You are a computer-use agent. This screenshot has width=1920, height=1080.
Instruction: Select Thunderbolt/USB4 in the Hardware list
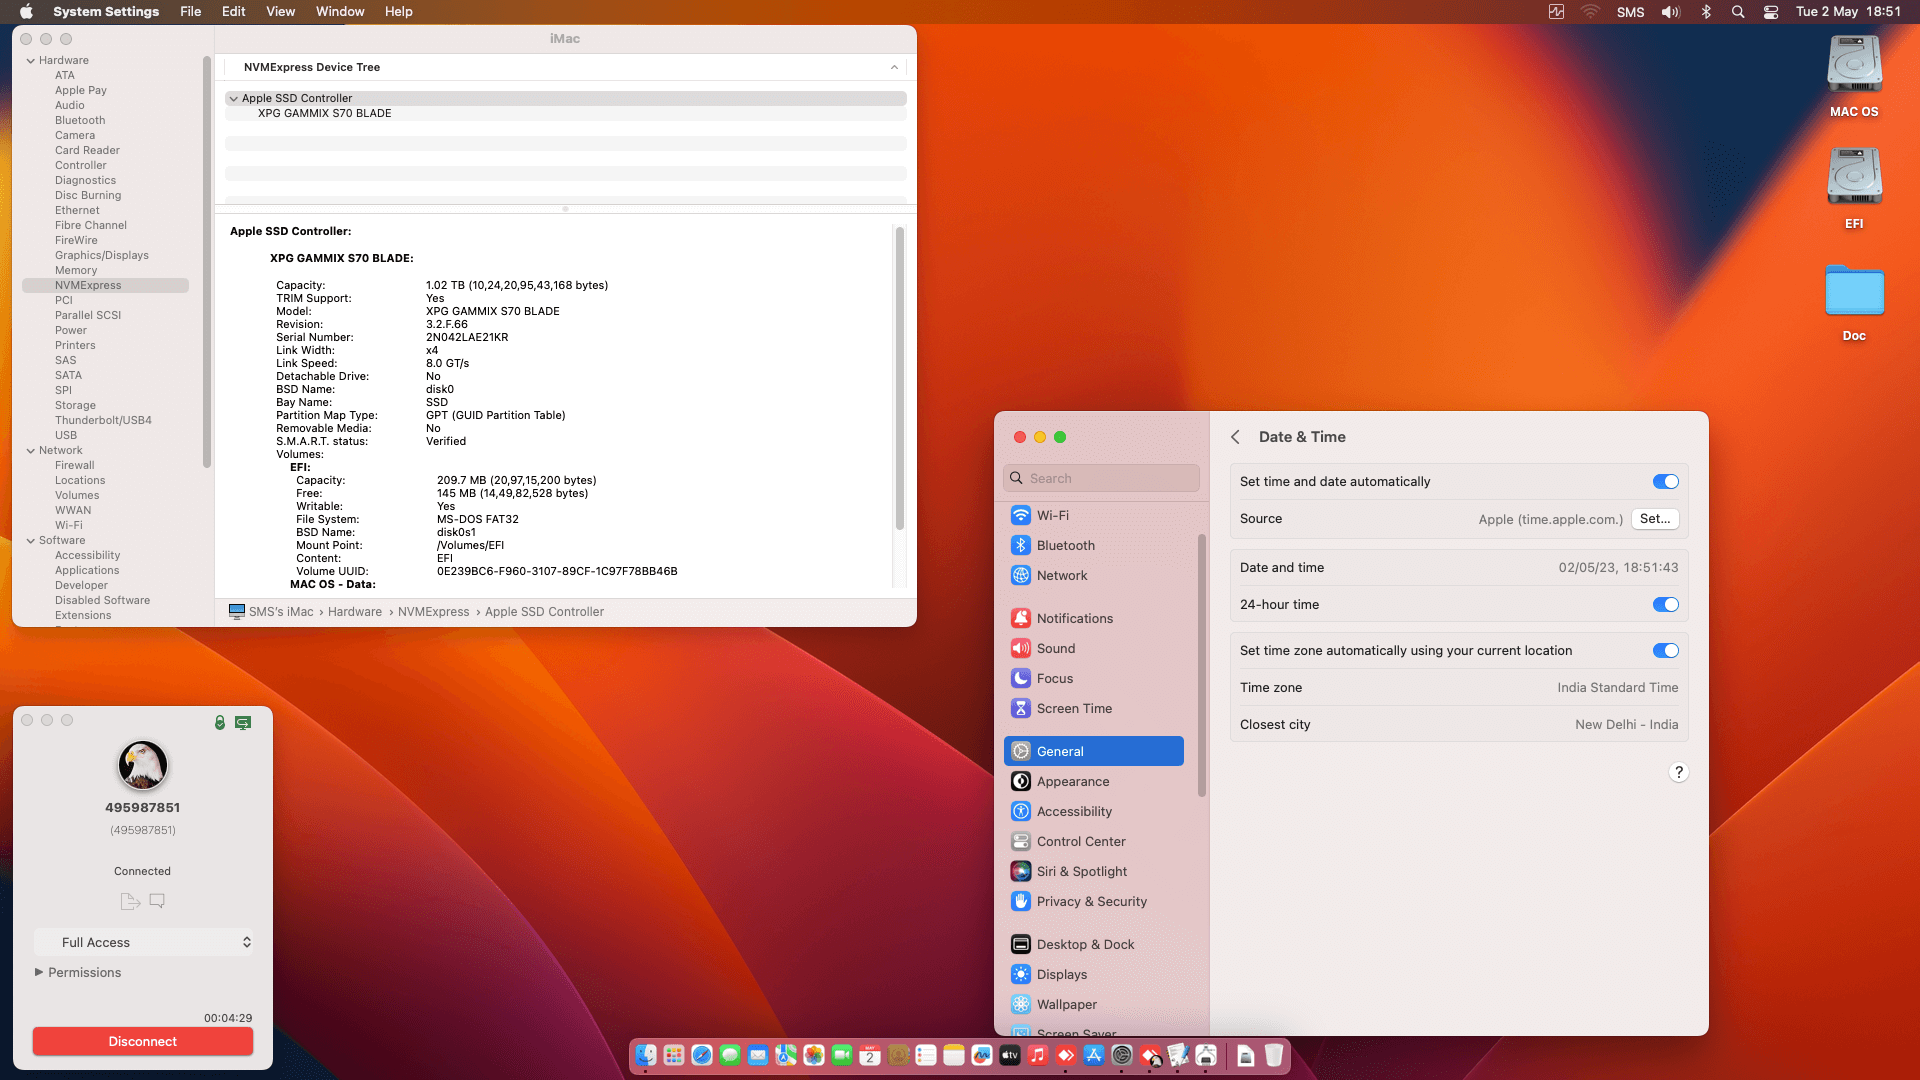[x=103, y=421]
